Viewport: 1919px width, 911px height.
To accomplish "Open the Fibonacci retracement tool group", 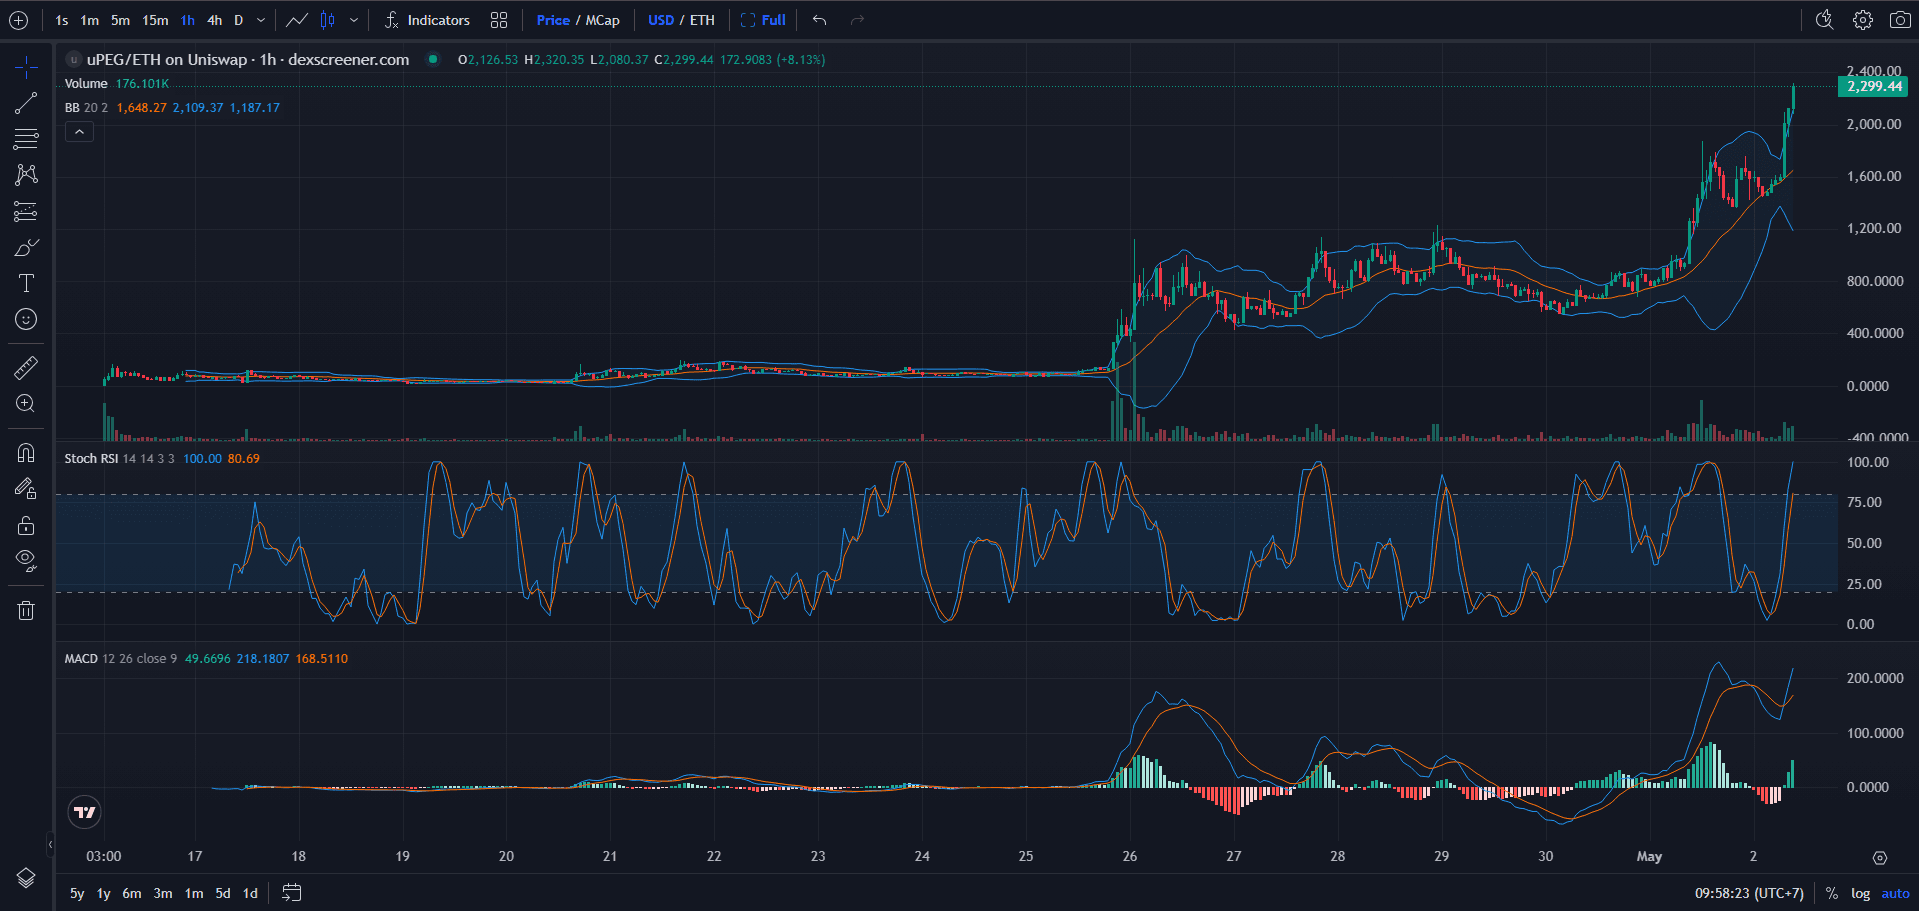I will (26, 139).
